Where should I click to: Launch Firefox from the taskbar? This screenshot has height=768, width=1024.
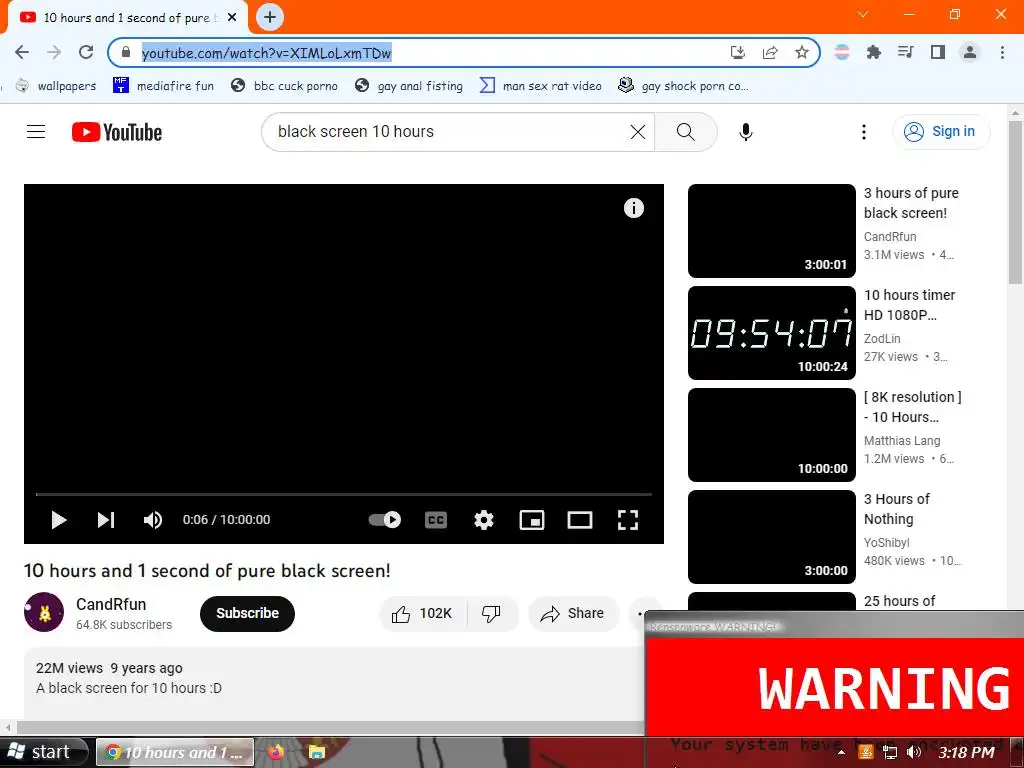pyautogui.click(x=276, y=752)
